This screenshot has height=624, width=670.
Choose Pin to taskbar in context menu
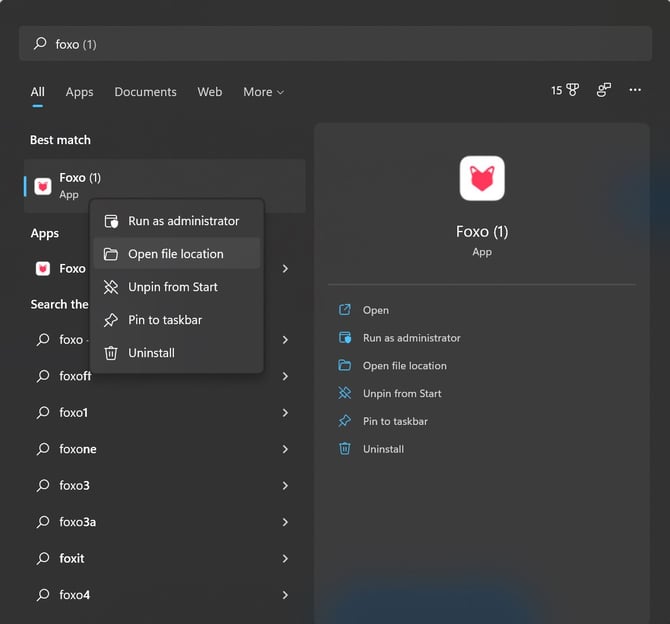click(176, 320)
